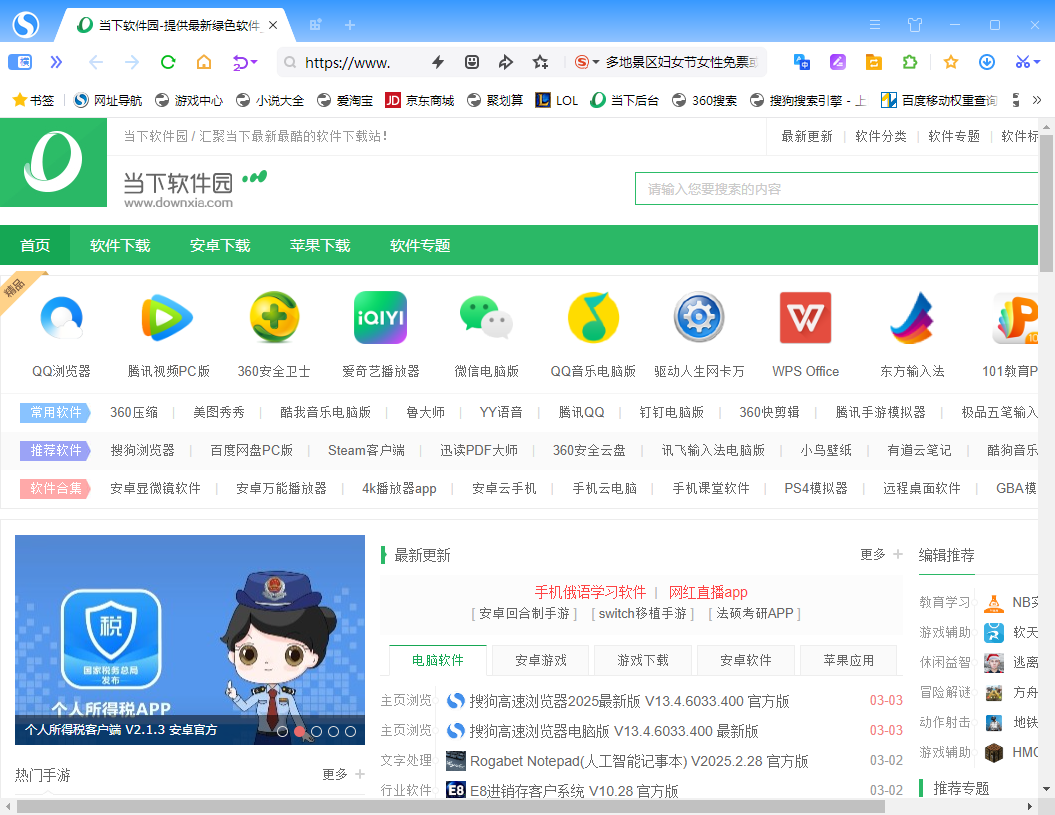
Task: Open 搜狗高速浏览器2025最新版 download entry
Action: coord(629,701)
